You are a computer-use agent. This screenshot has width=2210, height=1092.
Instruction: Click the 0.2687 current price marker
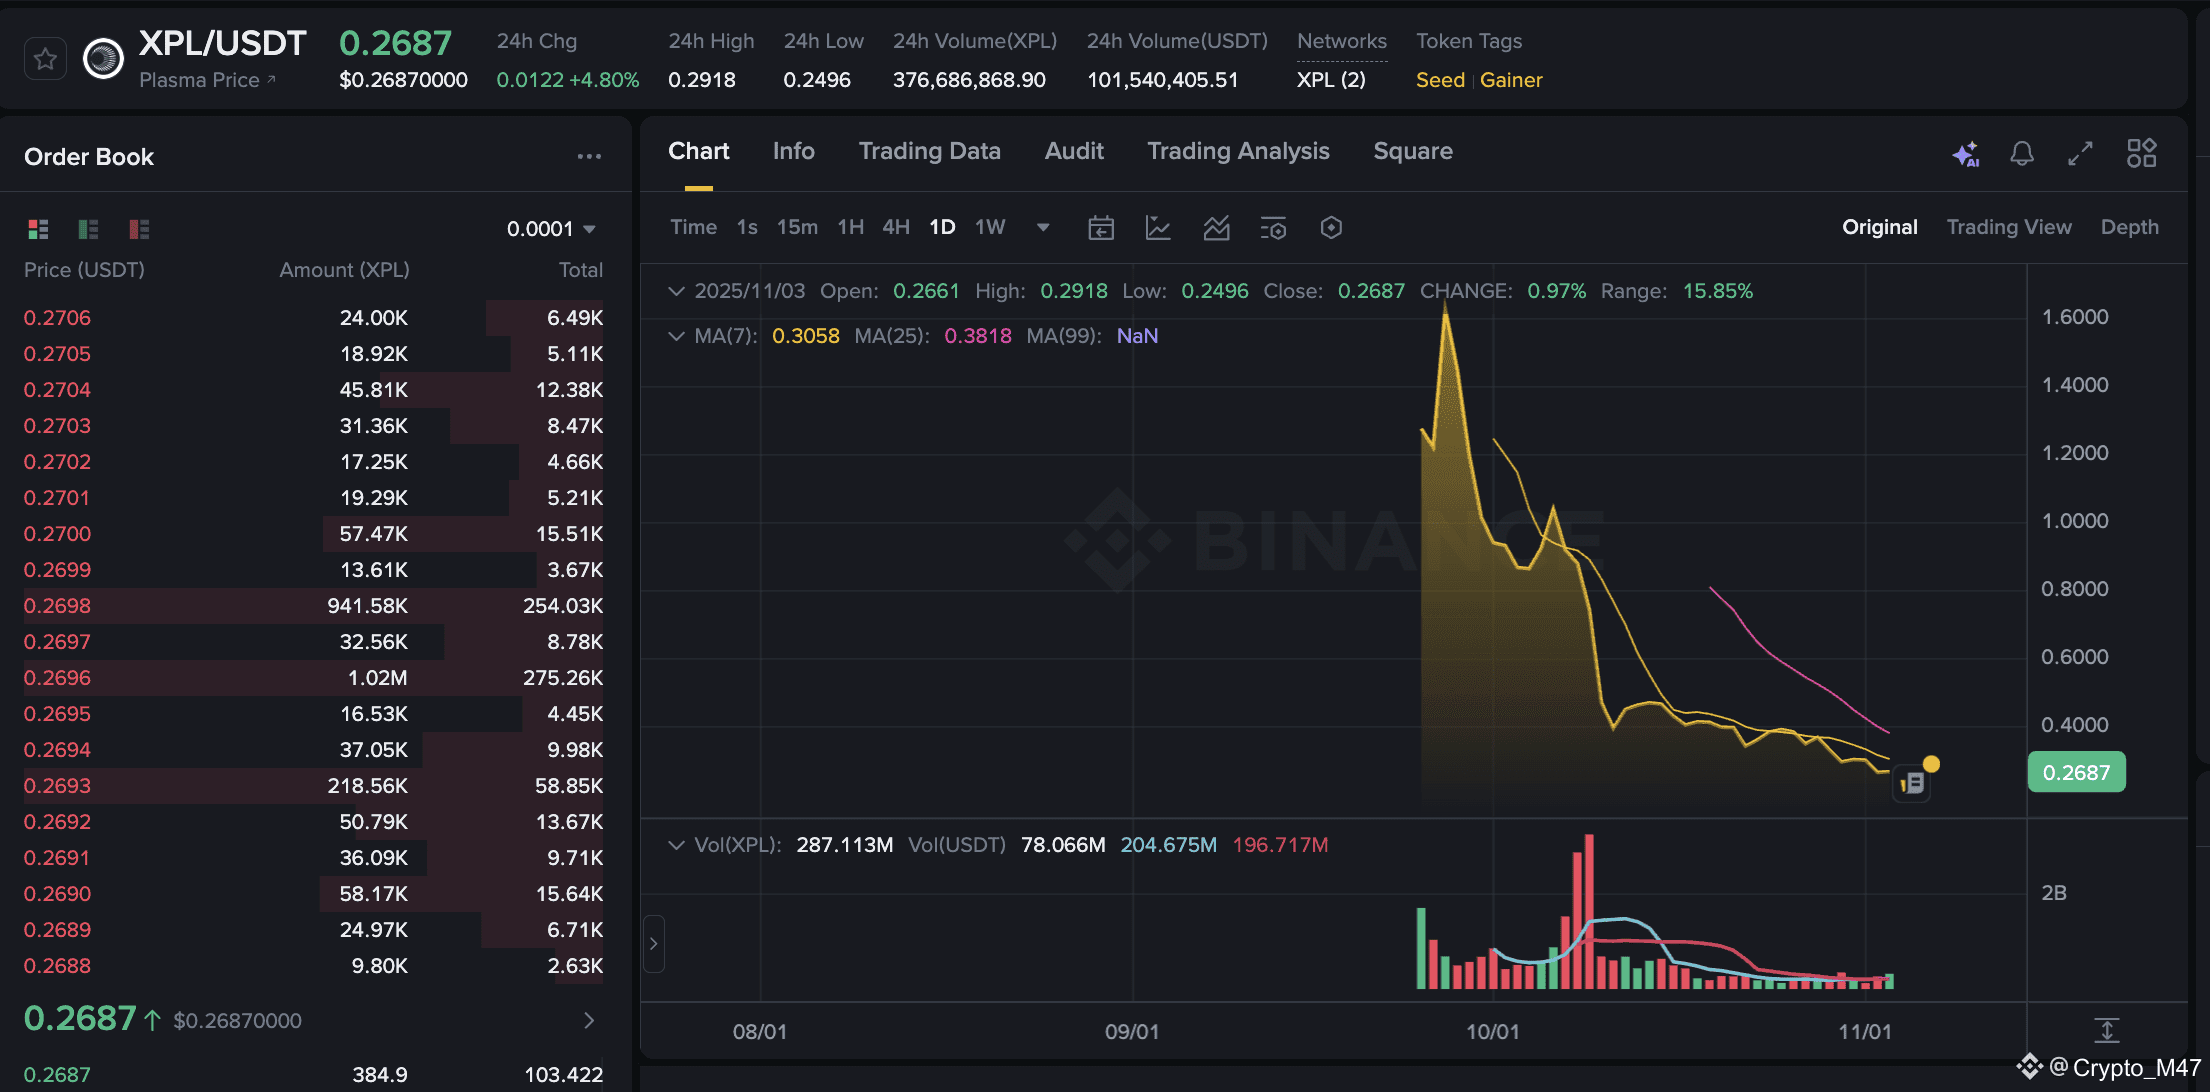(2076, 772)
